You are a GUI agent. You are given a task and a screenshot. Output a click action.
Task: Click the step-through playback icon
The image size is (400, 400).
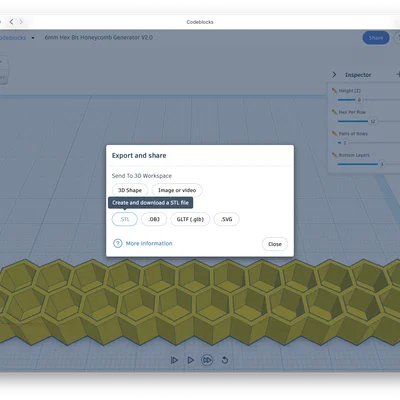point(174,360)
